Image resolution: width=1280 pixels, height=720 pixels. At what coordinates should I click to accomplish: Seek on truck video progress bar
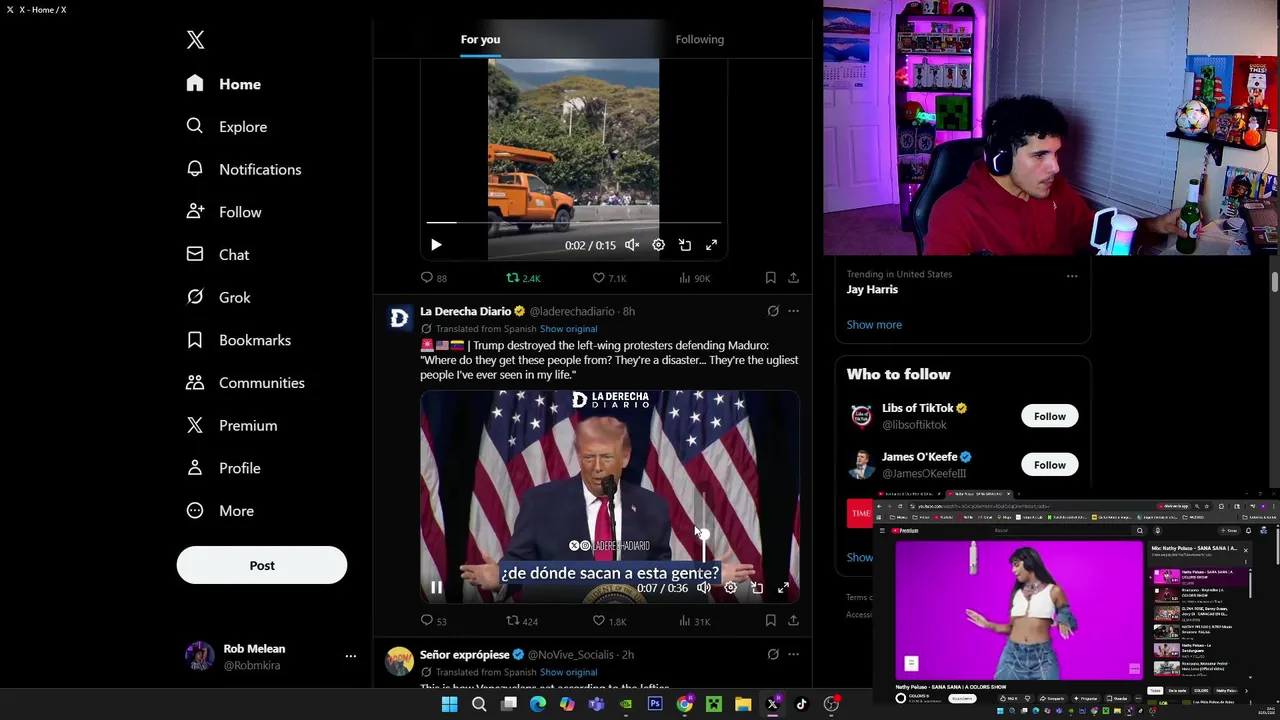coord(573,223)
